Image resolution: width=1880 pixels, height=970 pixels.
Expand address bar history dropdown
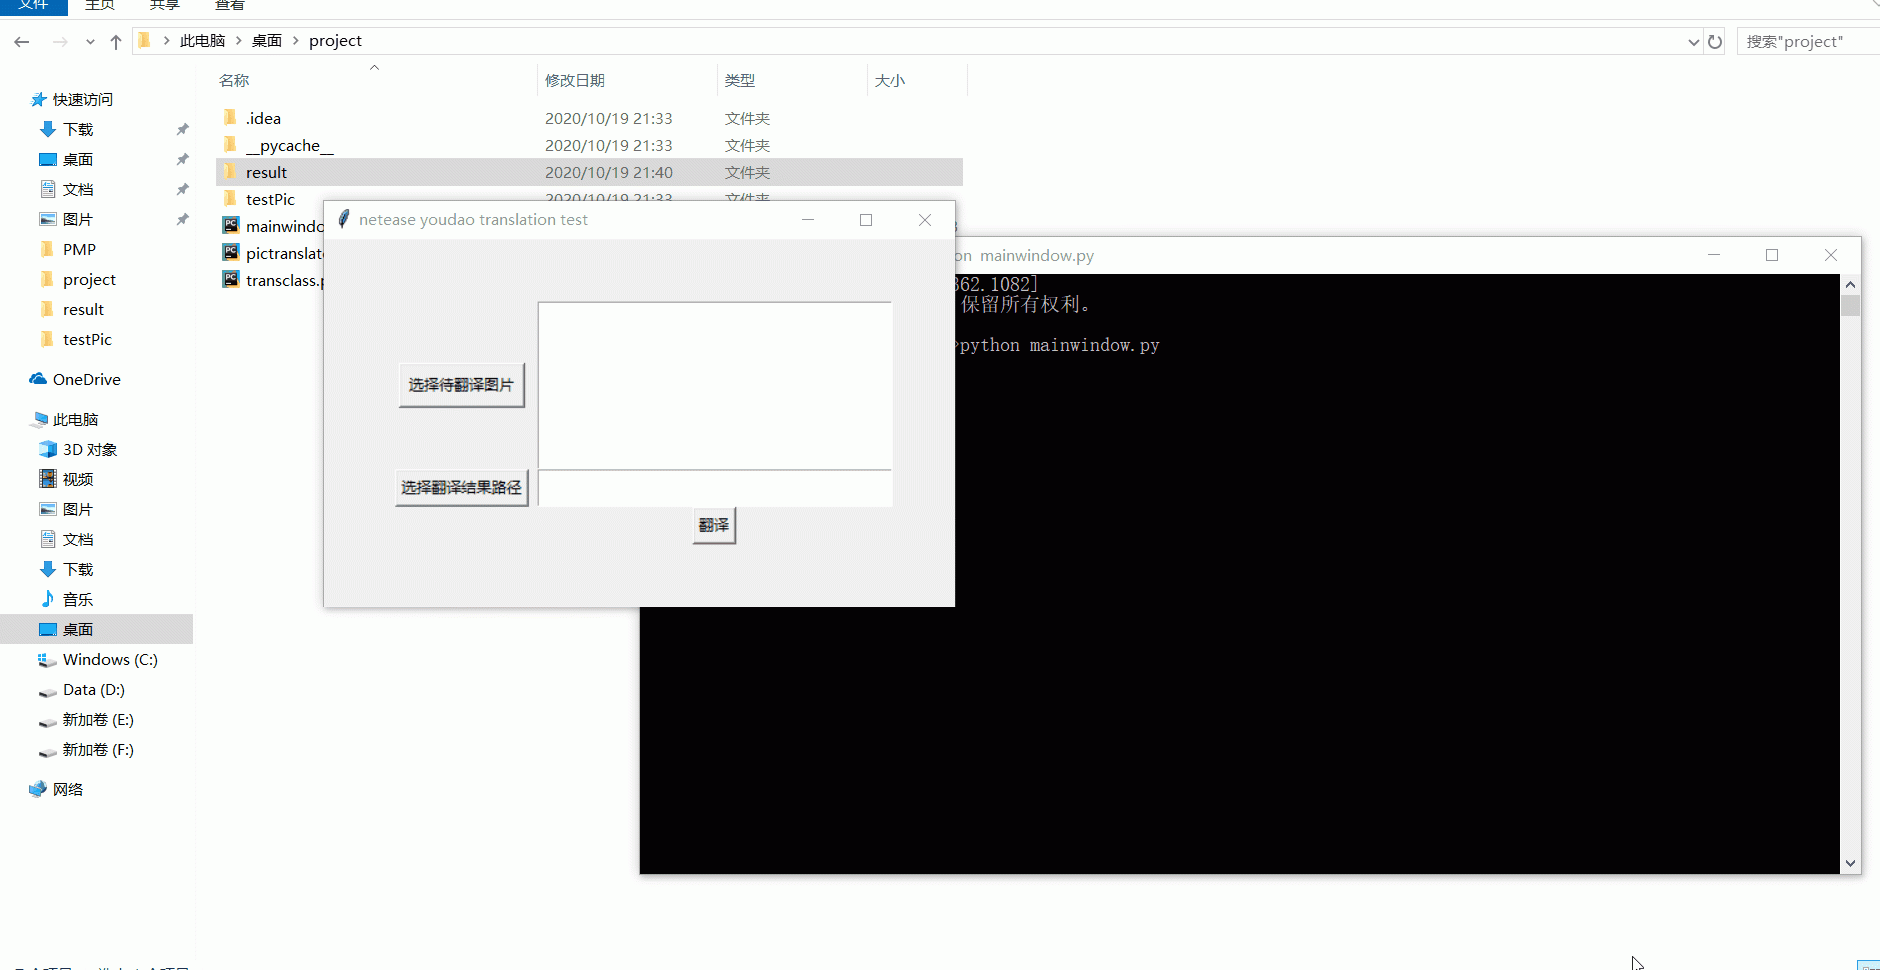(1693, 42)
